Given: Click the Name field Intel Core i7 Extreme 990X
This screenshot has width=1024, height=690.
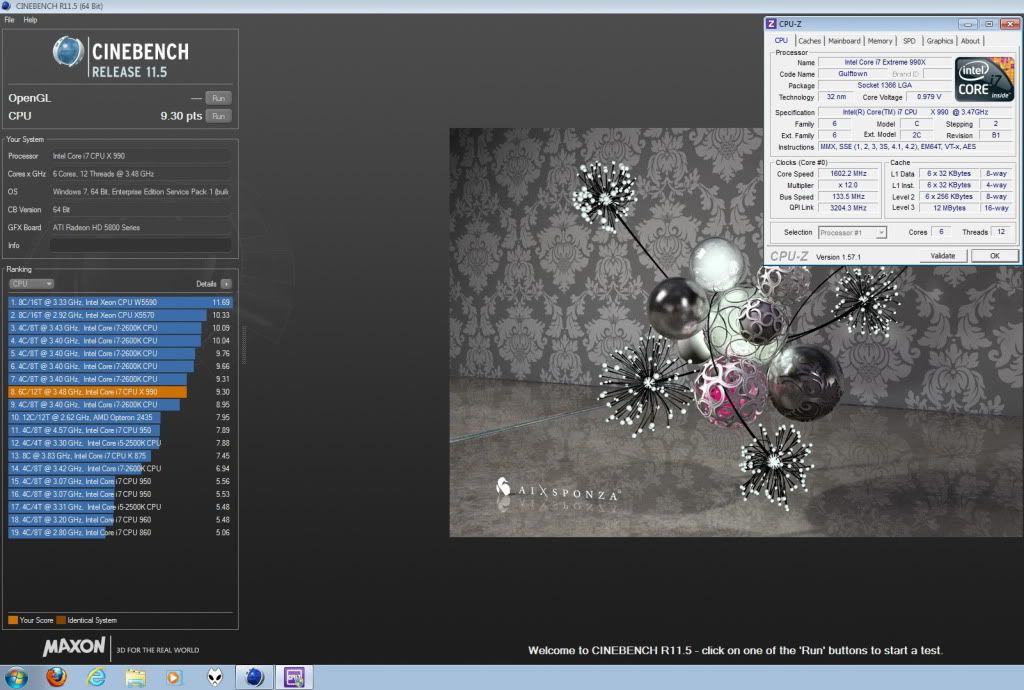Looking at the screenshot, I should click(x=885, y=62).
